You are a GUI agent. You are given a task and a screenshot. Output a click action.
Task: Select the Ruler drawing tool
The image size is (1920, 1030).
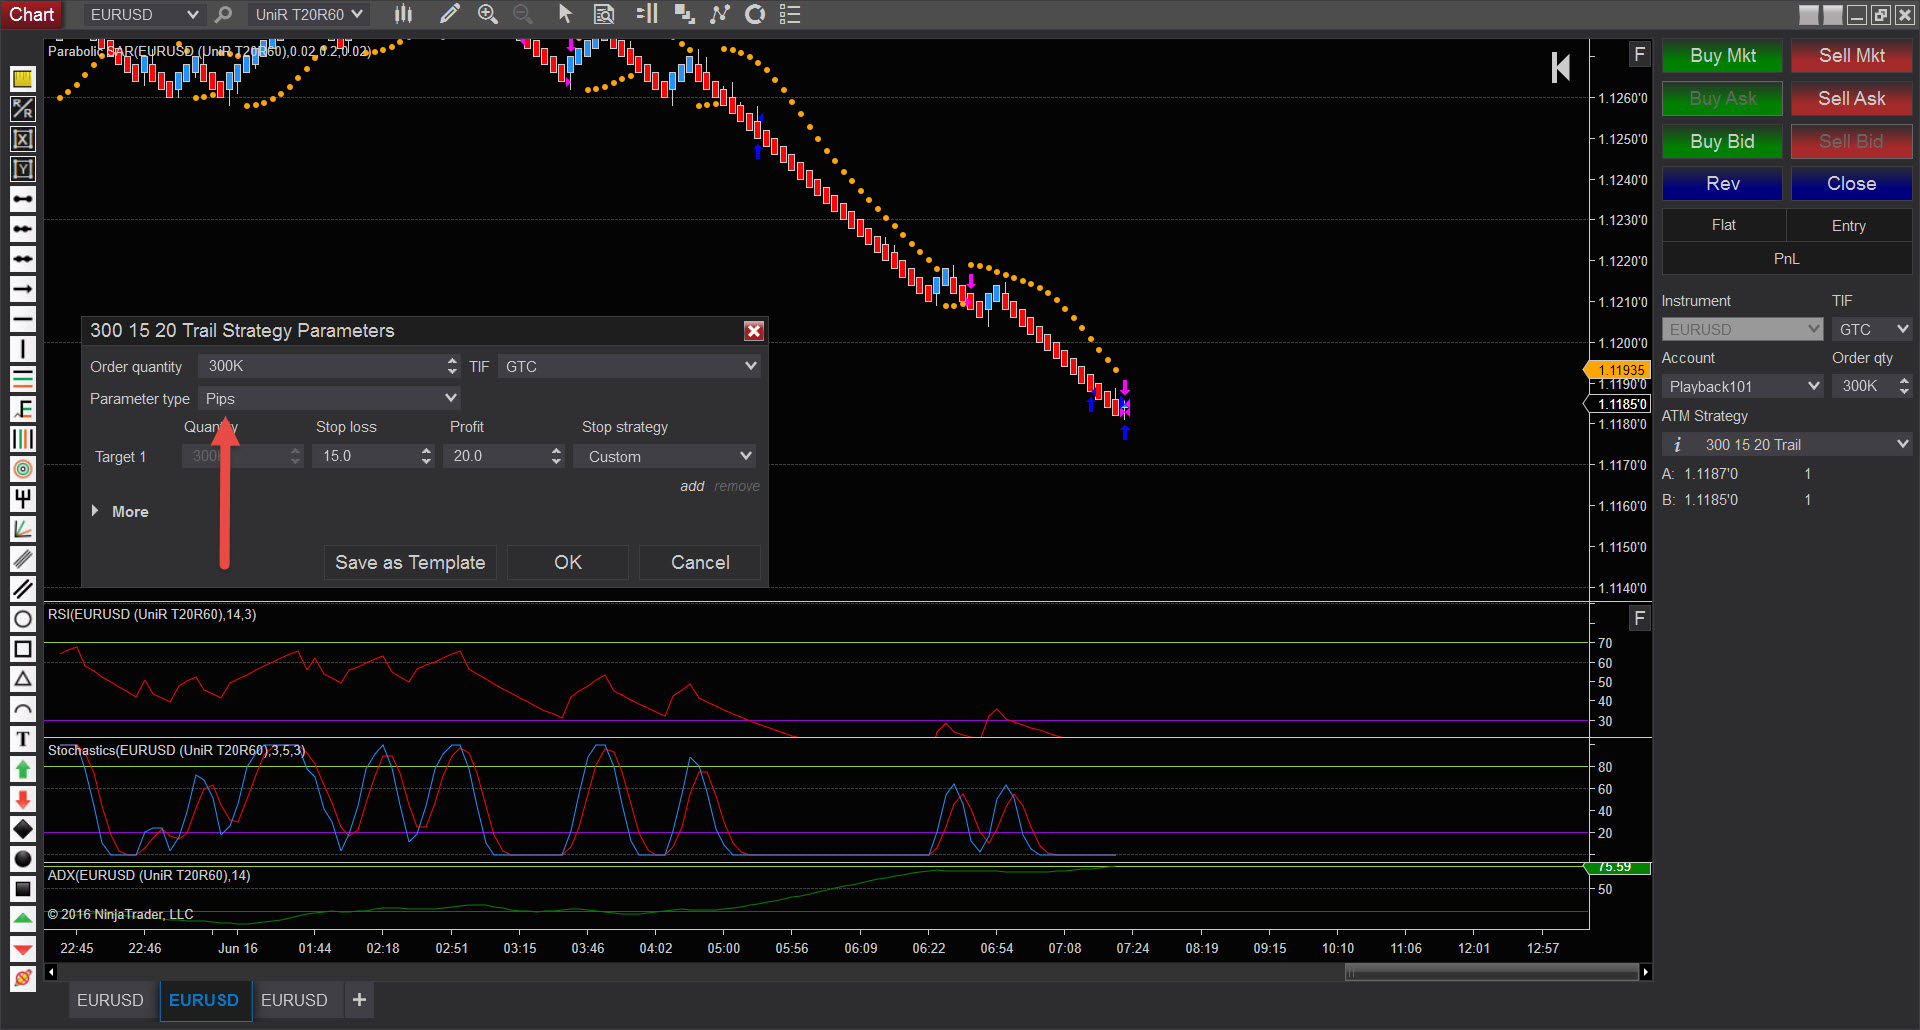22,79
